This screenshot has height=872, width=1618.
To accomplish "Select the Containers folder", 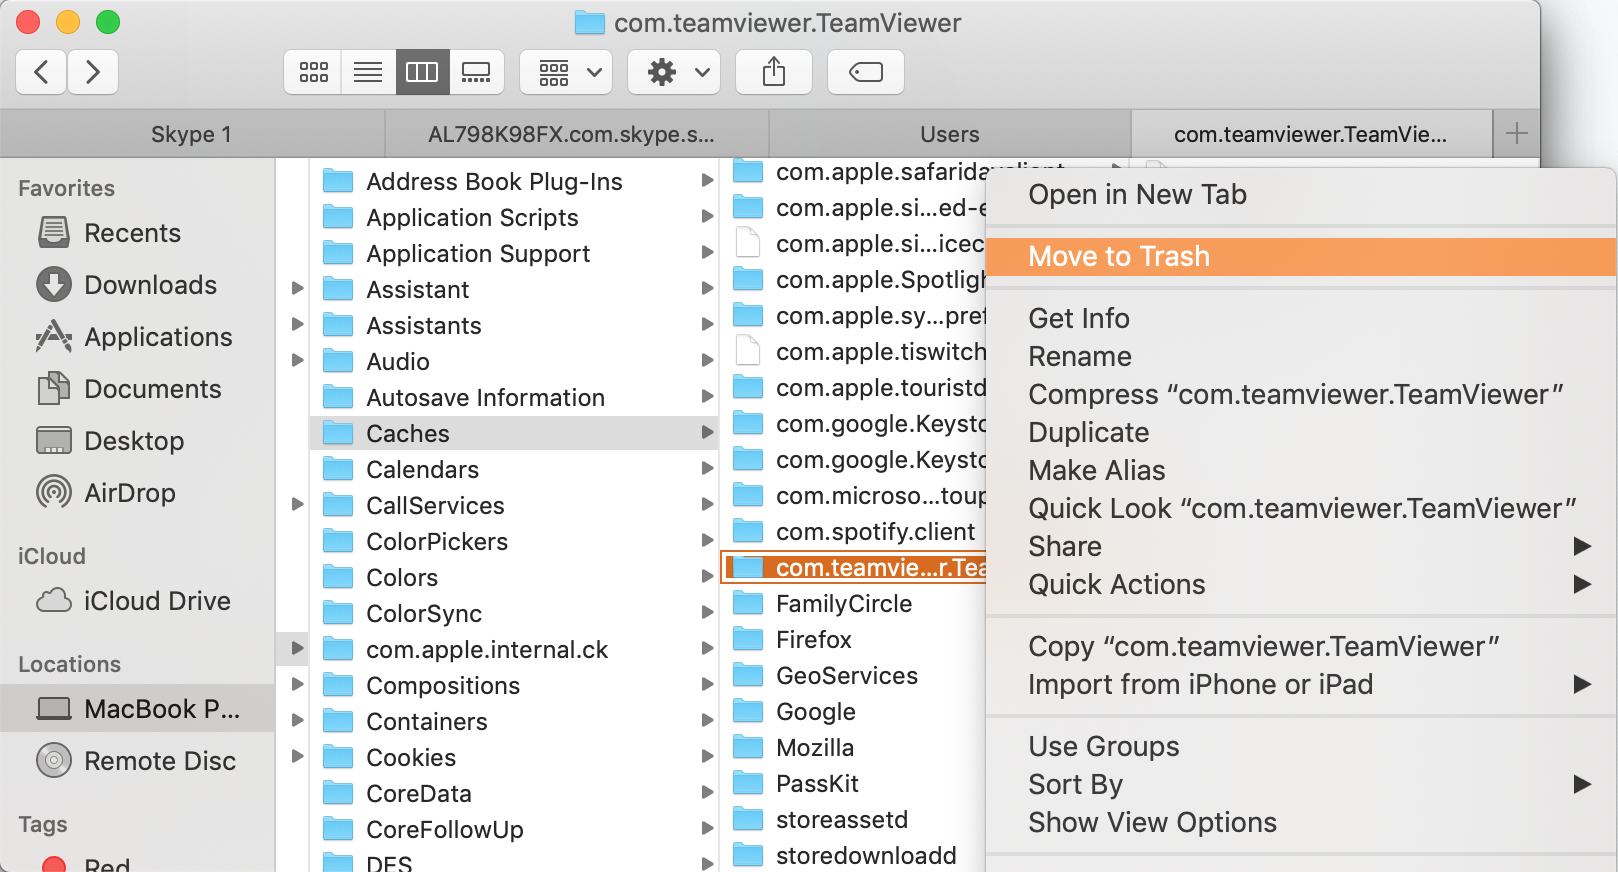I will pyautogui.click(x=514, y=722).
